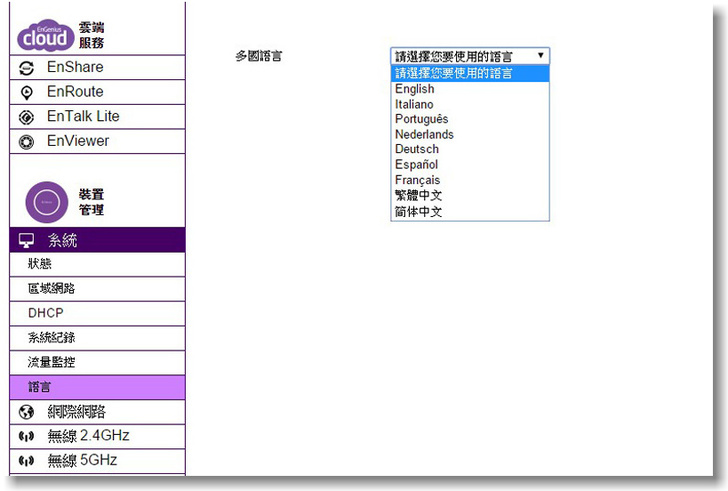Collapse the 系統 section header
The width and height of the screenshot is (728, 491).
tap(98, 240)
